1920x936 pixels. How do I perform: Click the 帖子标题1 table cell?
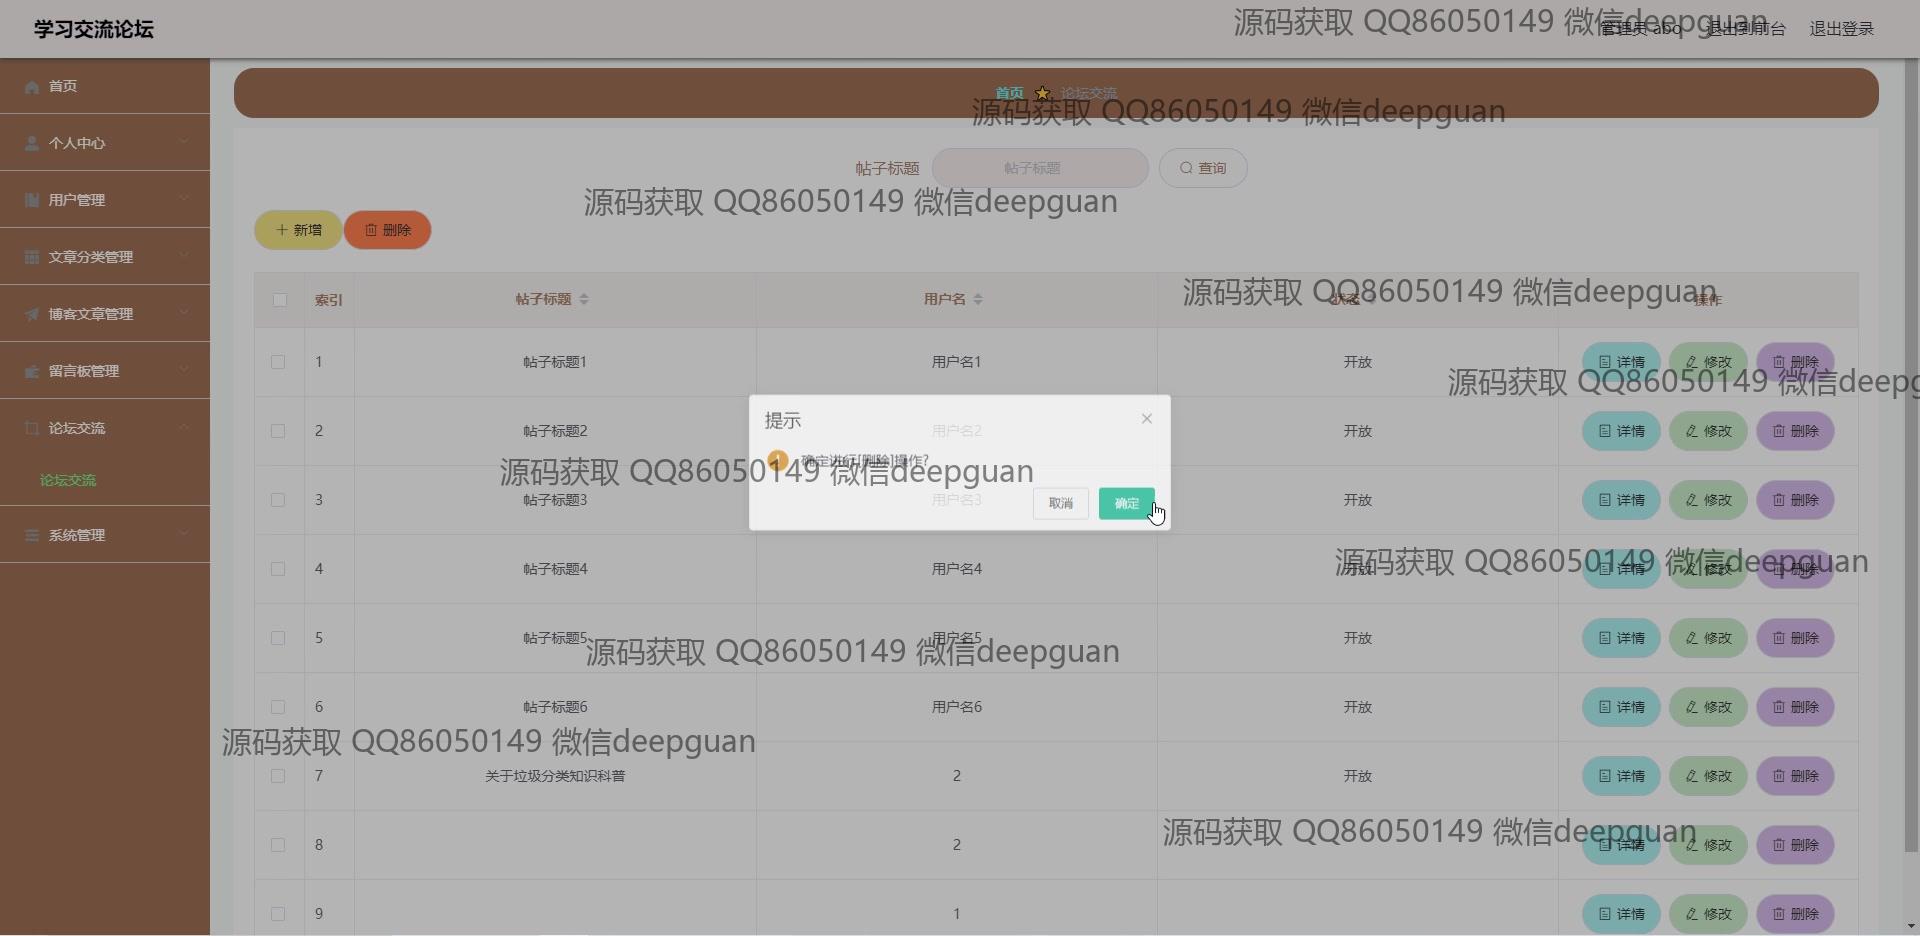click(x=555, y=362)
